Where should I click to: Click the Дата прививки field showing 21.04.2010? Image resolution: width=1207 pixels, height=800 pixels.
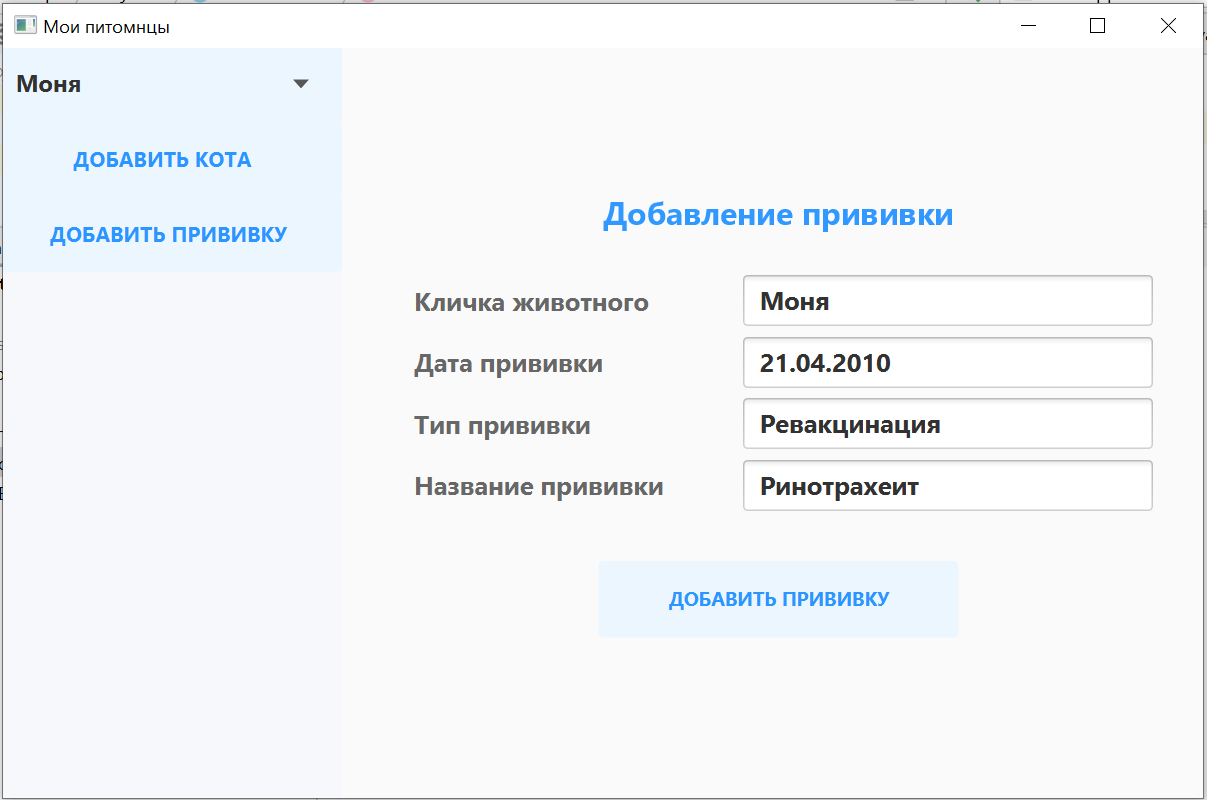click(947, 362)
